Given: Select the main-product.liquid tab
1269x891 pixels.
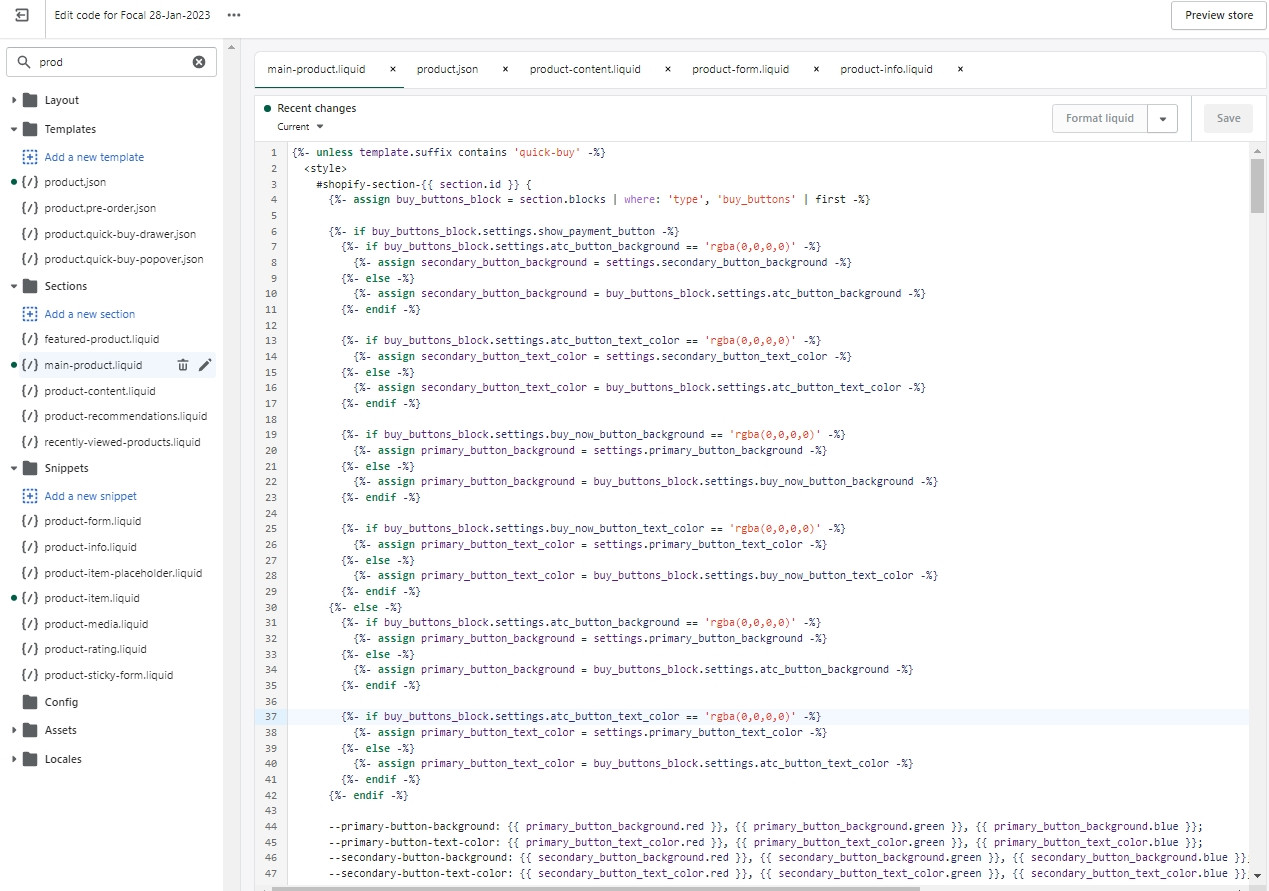Looking at the screenshot, I should pos(316,69).
